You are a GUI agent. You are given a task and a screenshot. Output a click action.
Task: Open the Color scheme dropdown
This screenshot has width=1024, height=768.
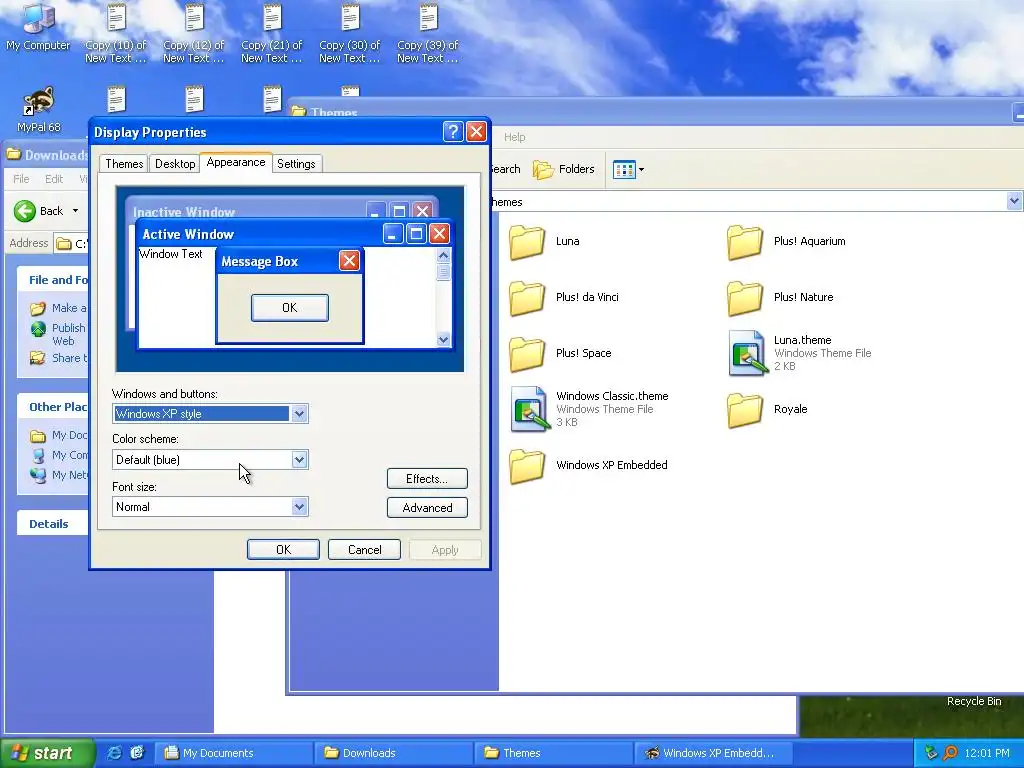point(299,460)
